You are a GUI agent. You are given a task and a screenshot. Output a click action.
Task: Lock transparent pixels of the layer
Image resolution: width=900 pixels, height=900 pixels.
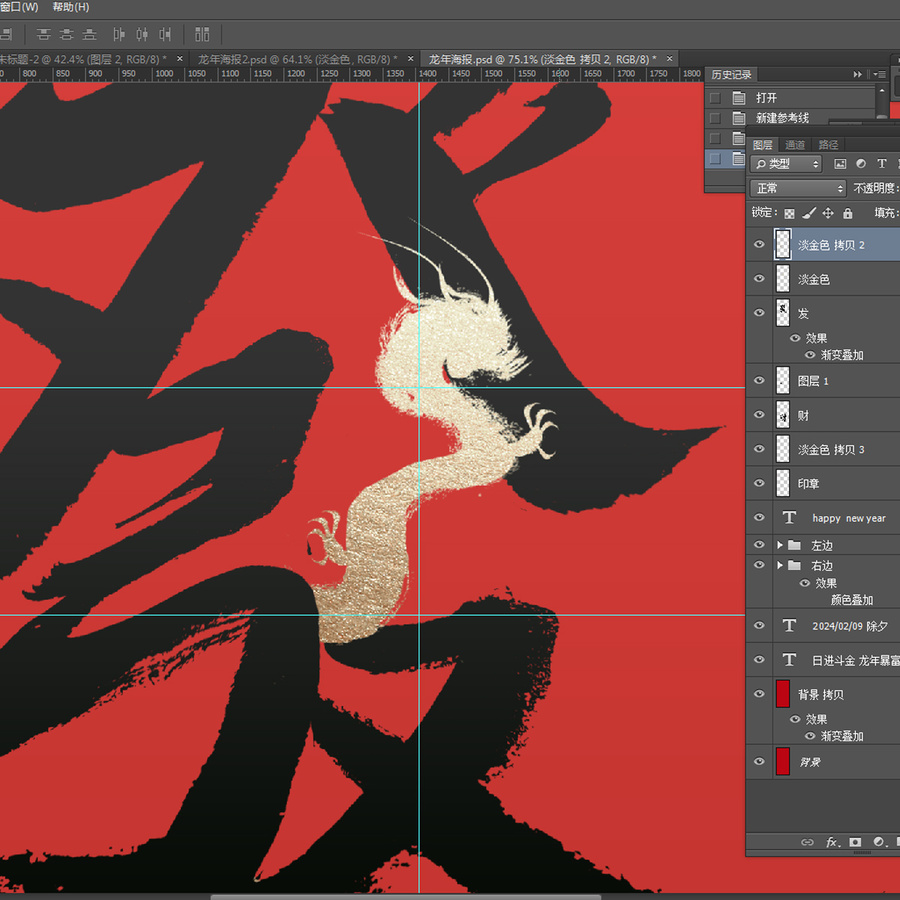pos(790,214)
